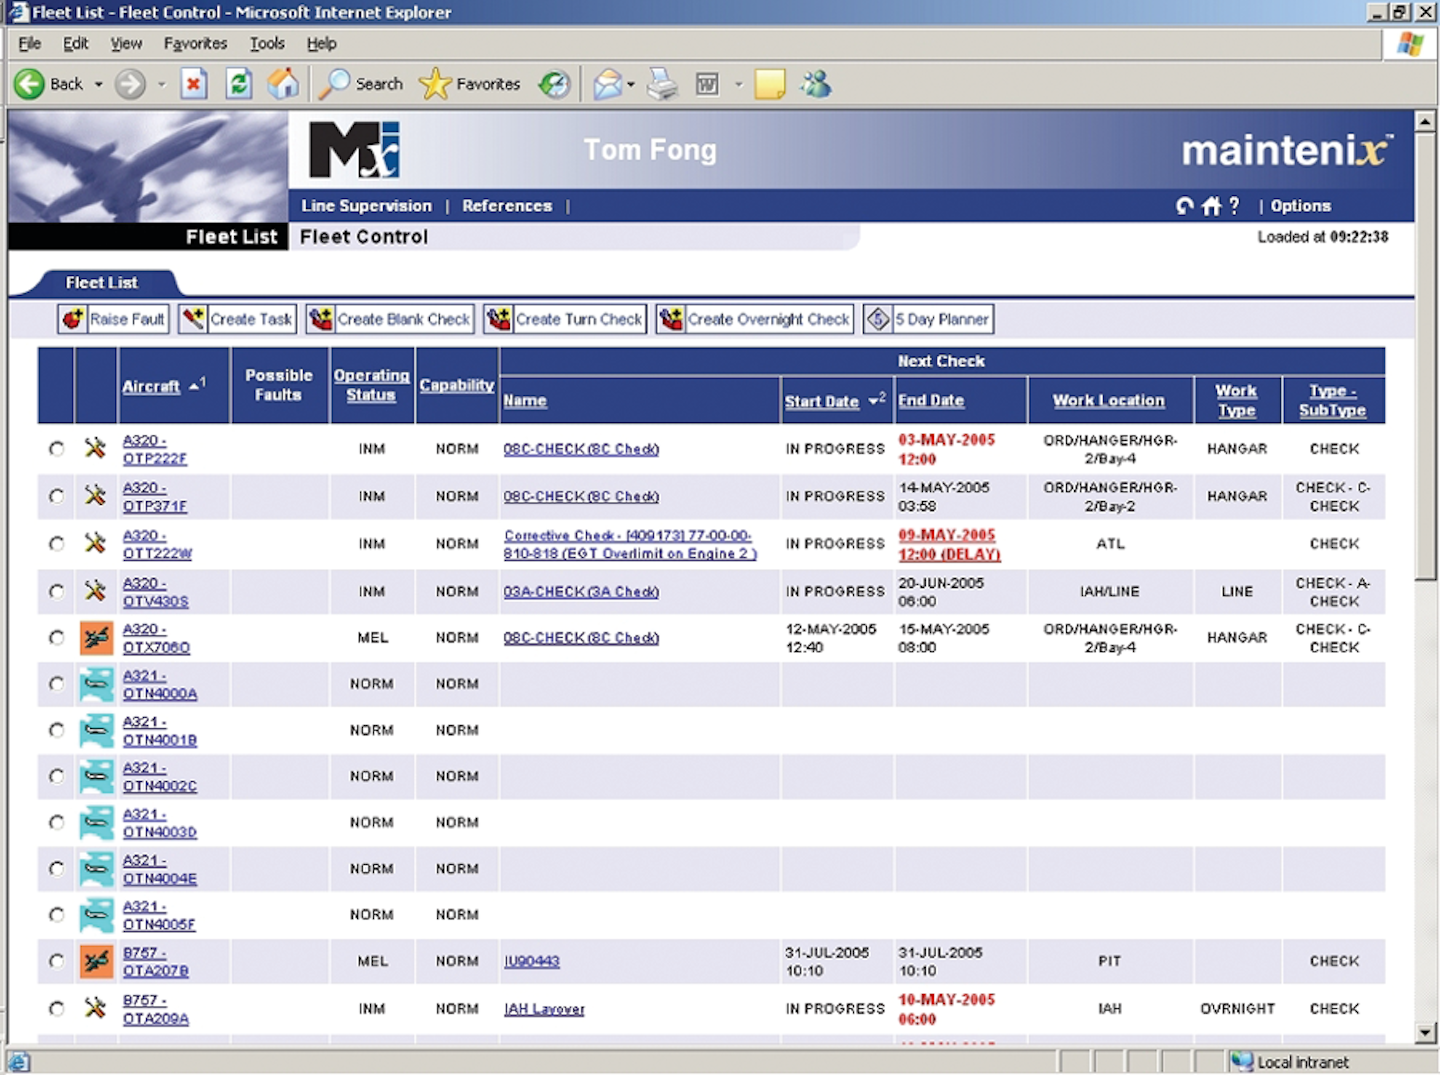Expand the dropdown next to the mail icon
This screenshot has height=1075, width=1440.
click(x=630, y=84)
